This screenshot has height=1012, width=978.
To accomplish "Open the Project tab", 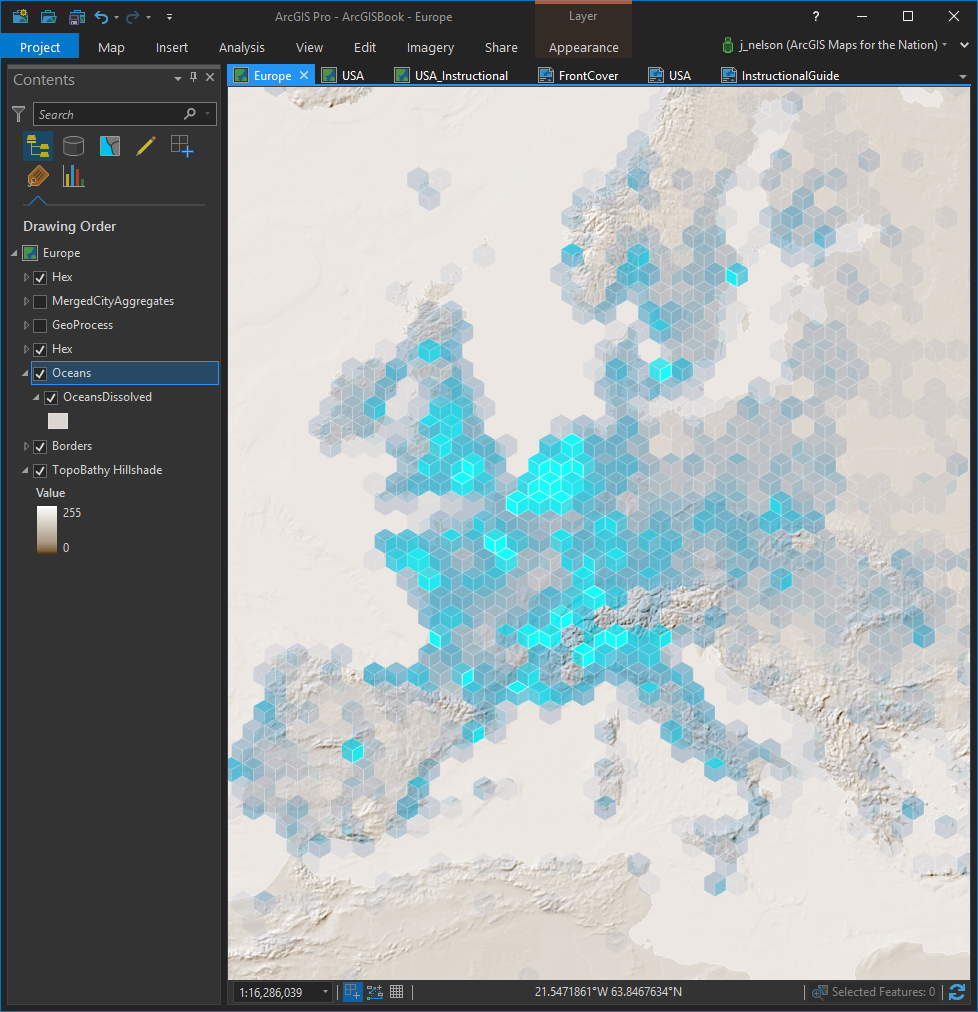I will pos(40,47).
